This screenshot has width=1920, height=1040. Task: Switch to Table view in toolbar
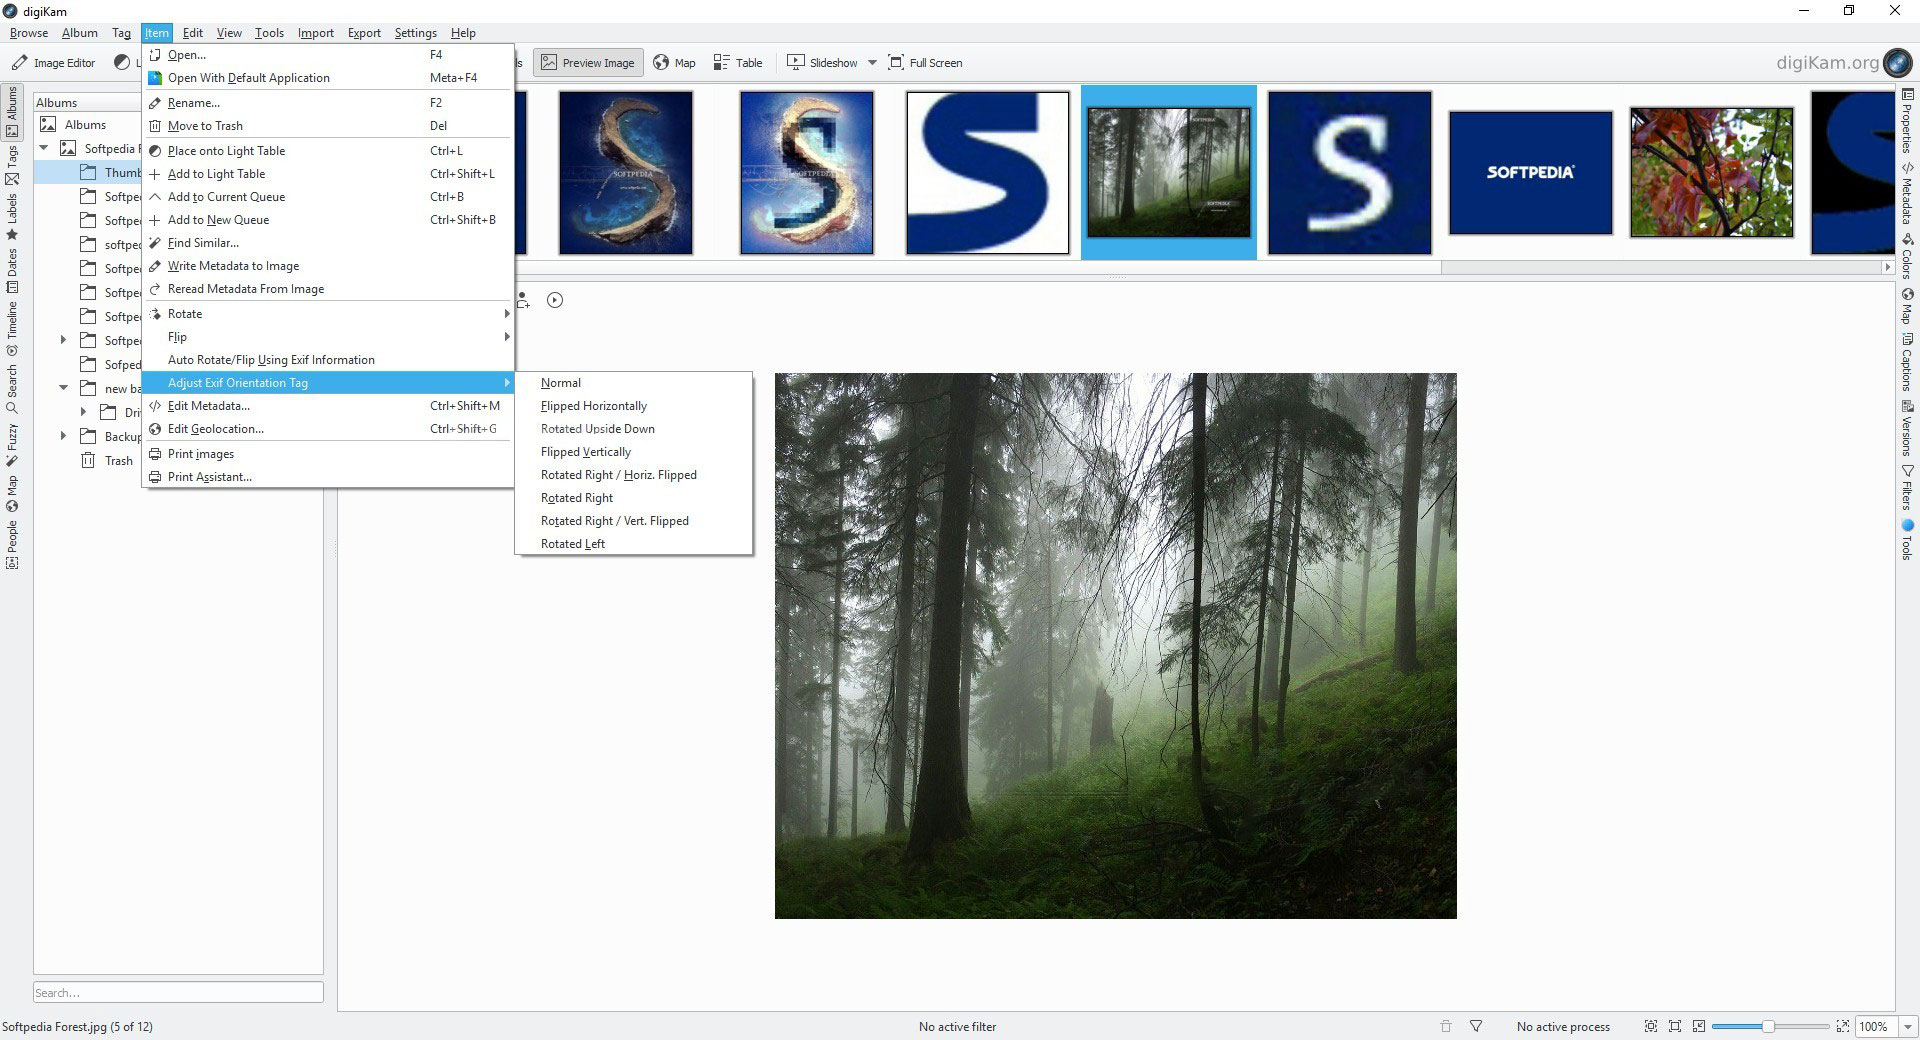738,63
